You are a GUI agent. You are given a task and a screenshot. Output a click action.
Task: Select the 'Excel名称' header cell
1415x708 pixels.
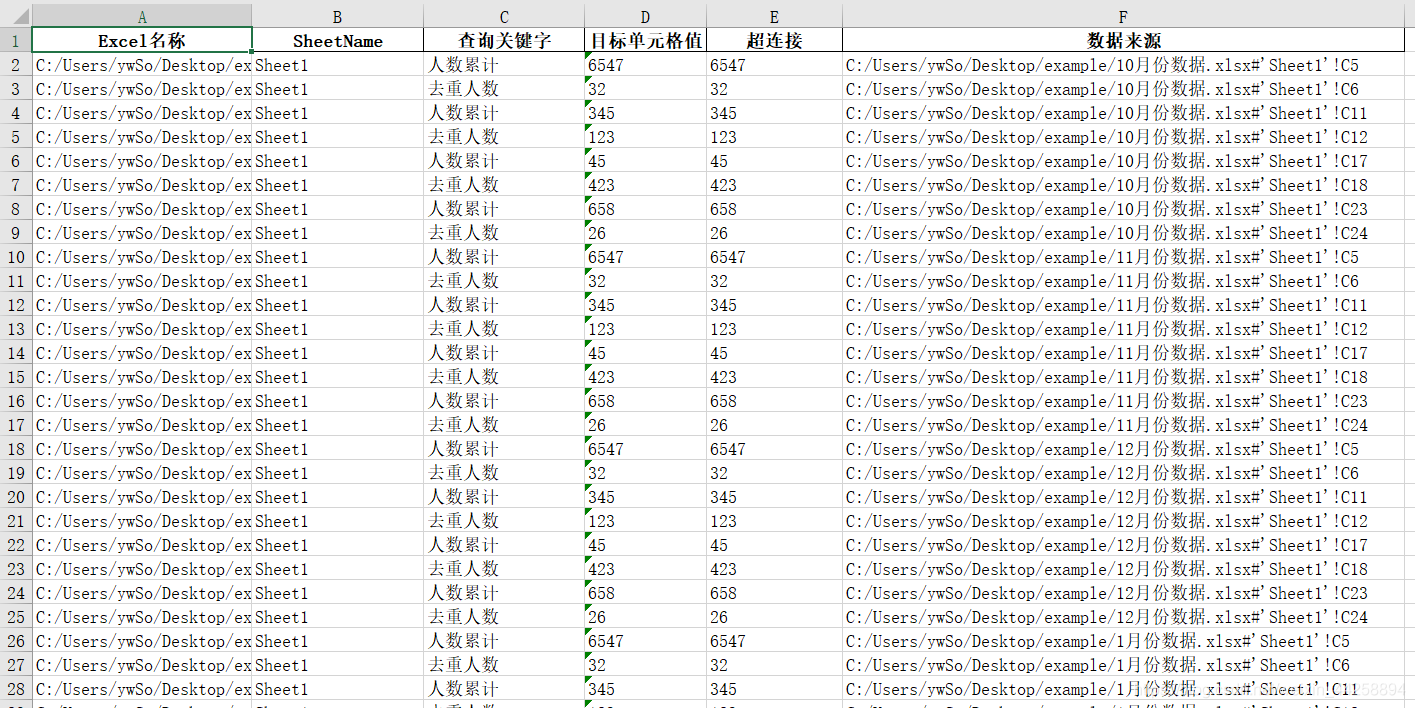point(142,41)
